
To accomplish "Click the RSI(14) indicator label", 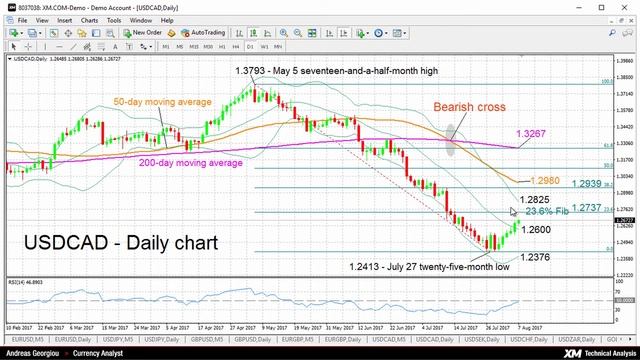I will tap(25, 282).
